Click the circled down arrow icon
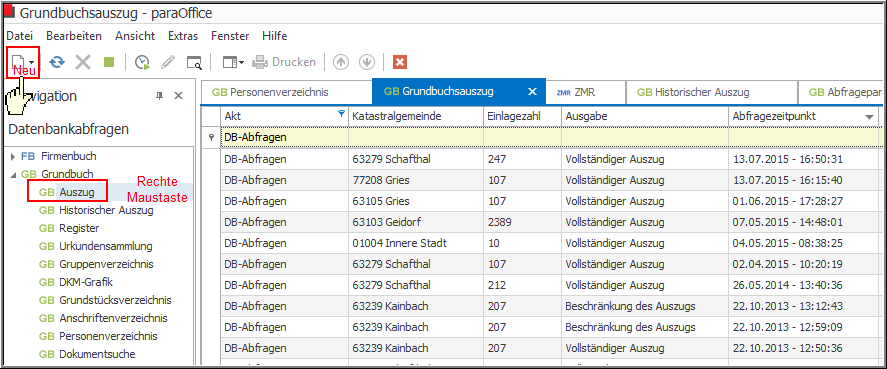 [367, 62]
